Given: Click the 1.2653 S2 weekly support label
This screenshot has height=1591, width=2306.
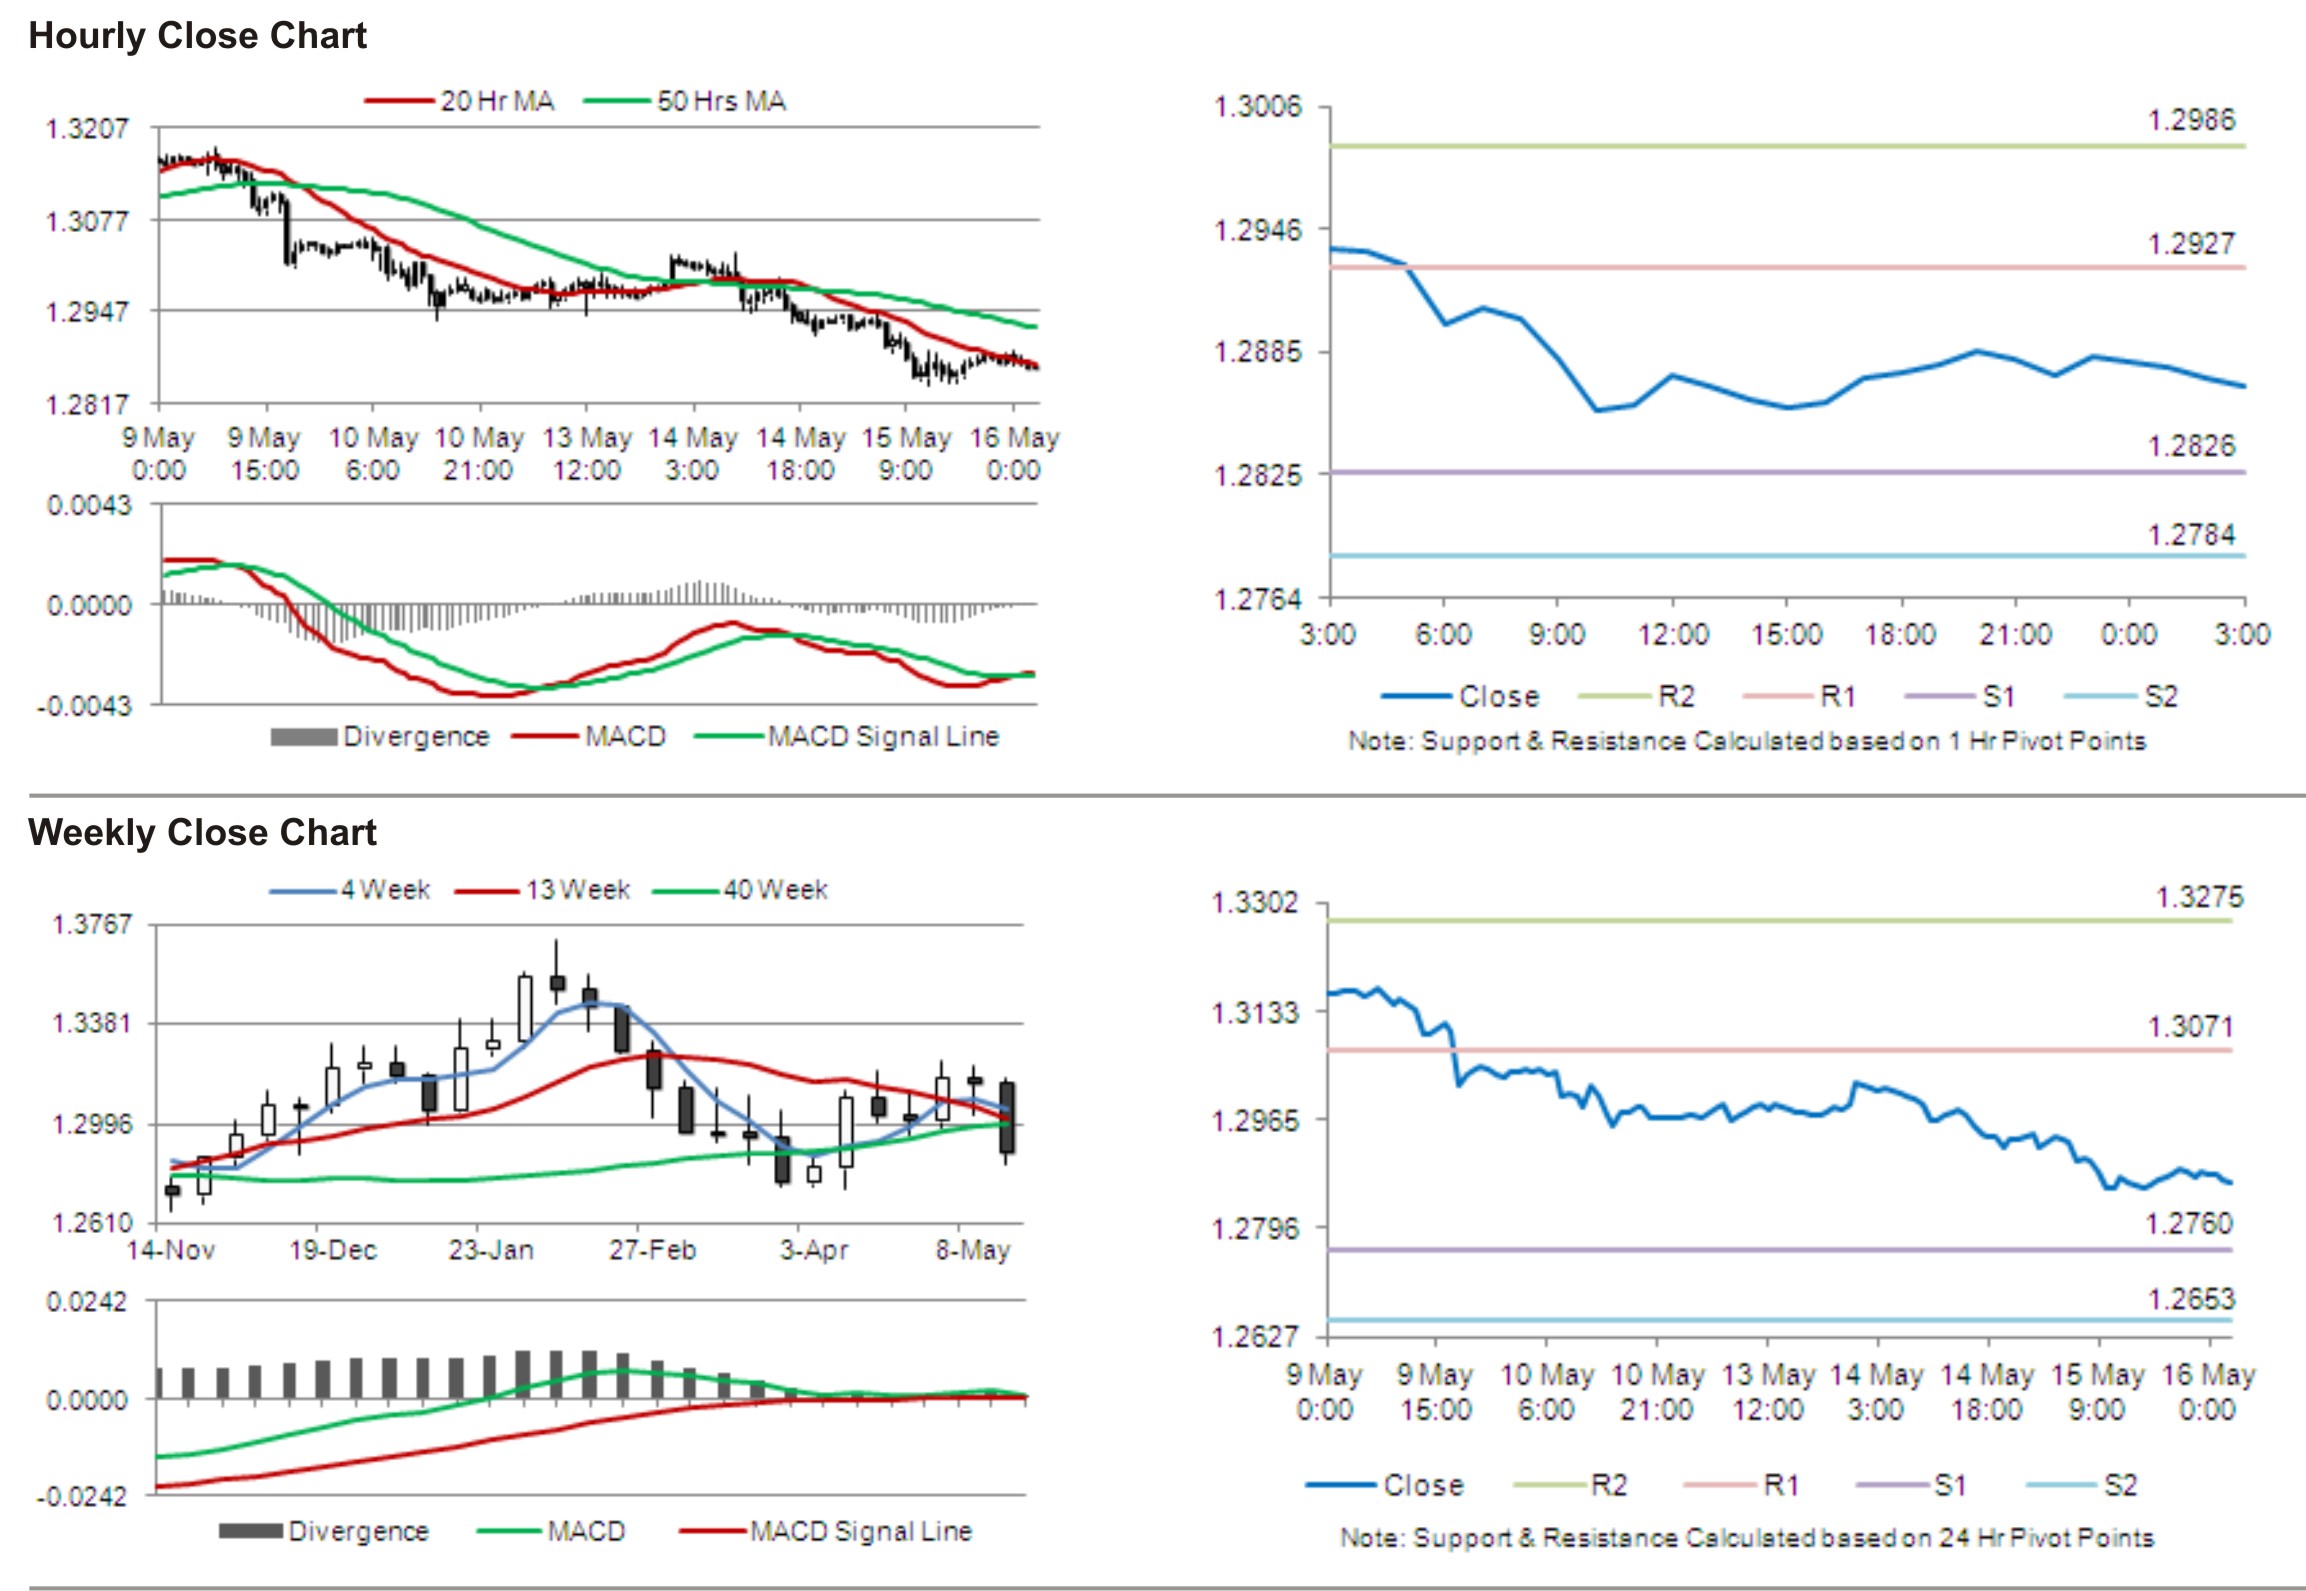Looking at the screenshot, I should pos(2190,1299).
